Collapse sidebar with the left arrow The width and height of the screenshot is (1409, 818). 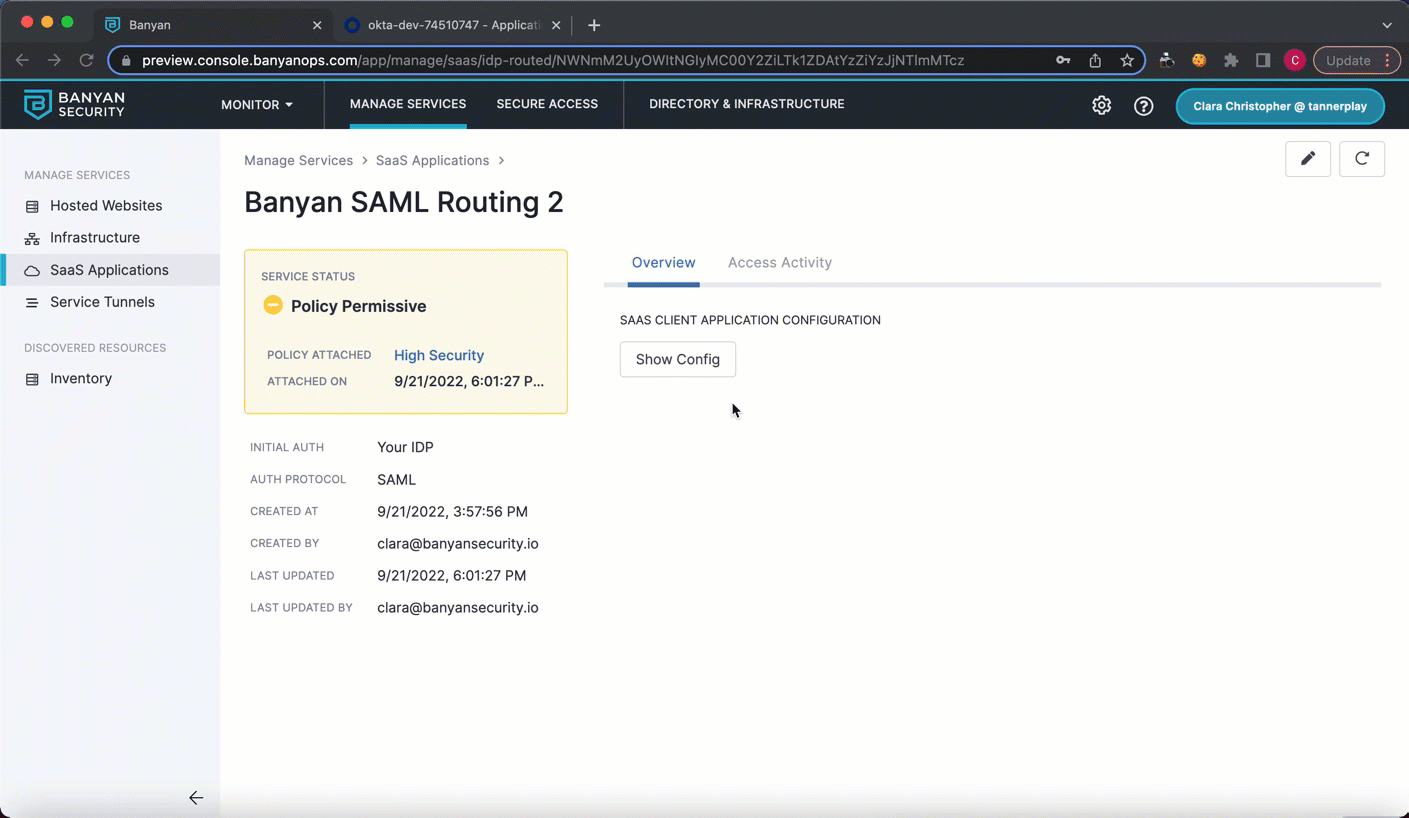pyautogui.click(x=196, y=797)
